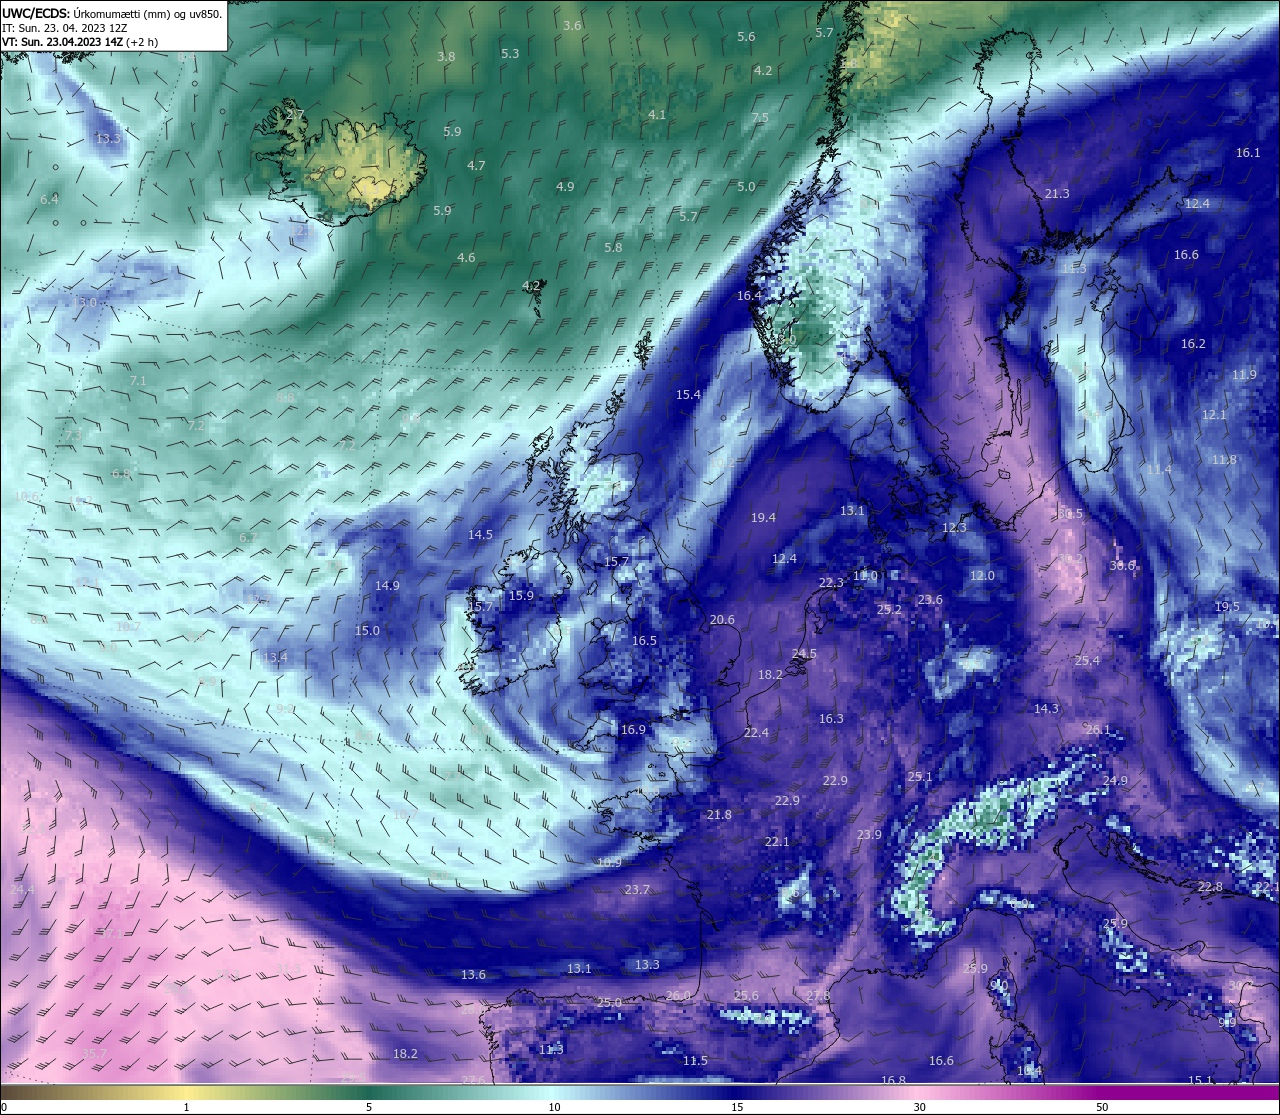Click map value 26.0
The width and height of the screenshot is (1280, 1115).
(x=678, y=995)
